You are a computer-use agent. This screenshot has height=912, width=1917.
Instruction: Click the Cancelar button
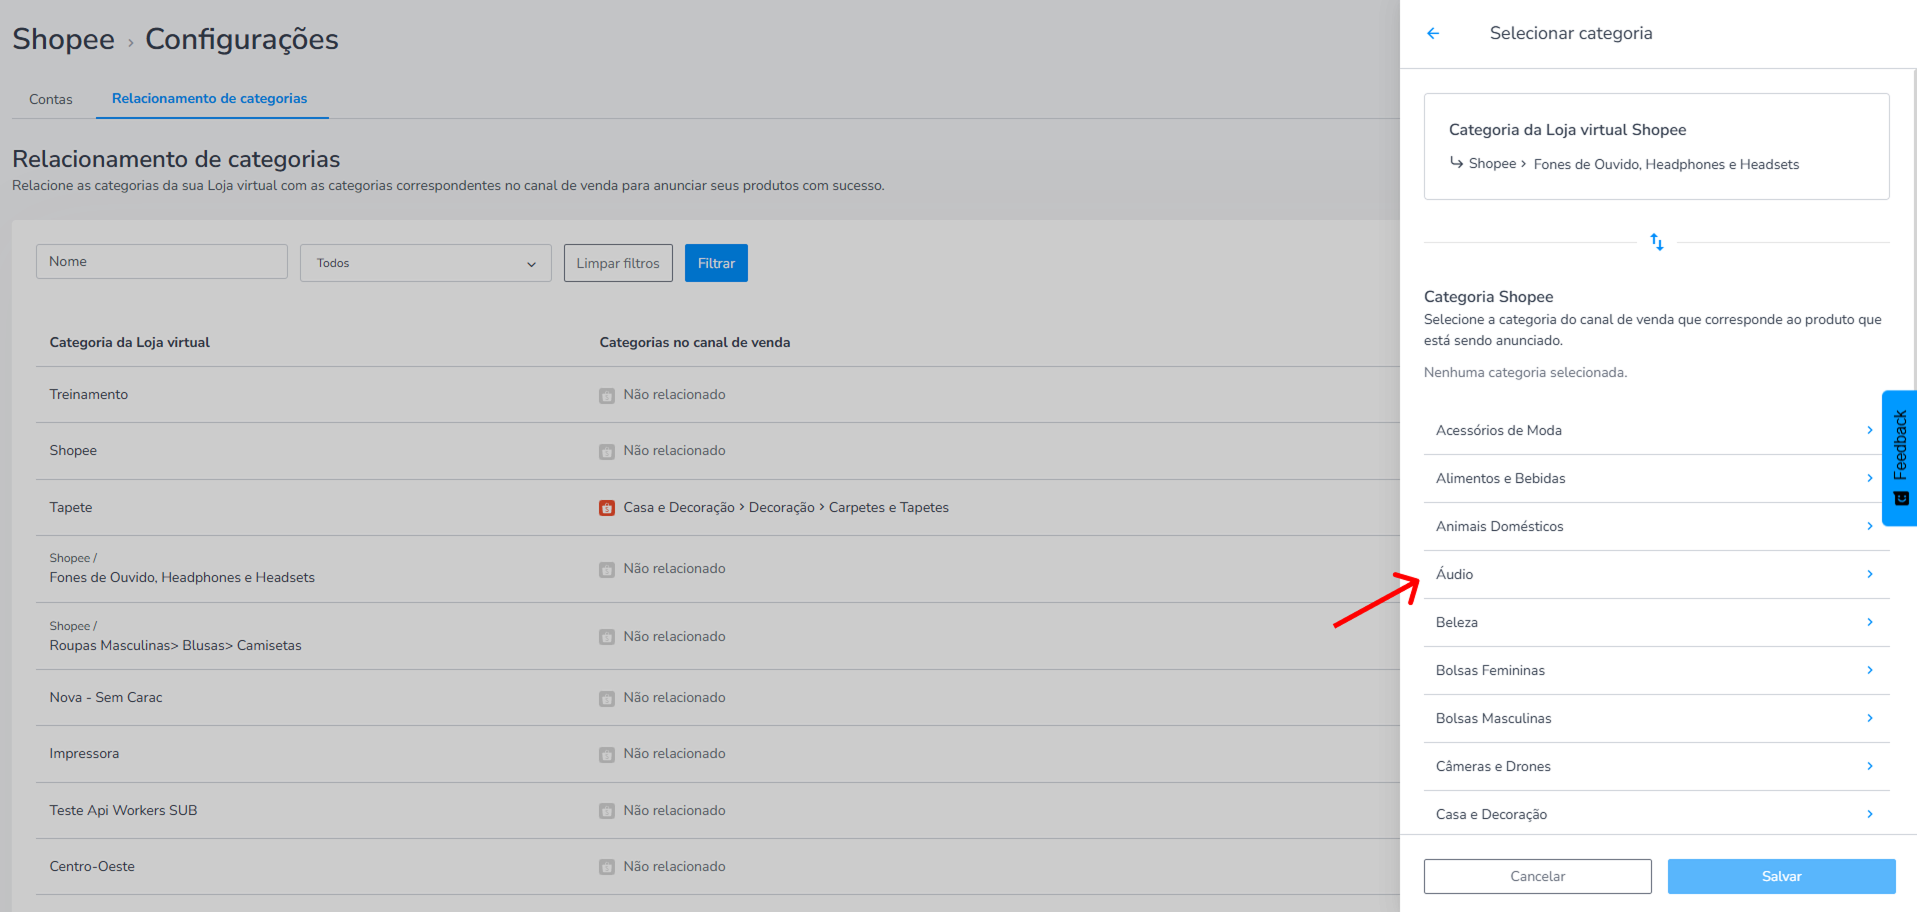(1538, 876)
